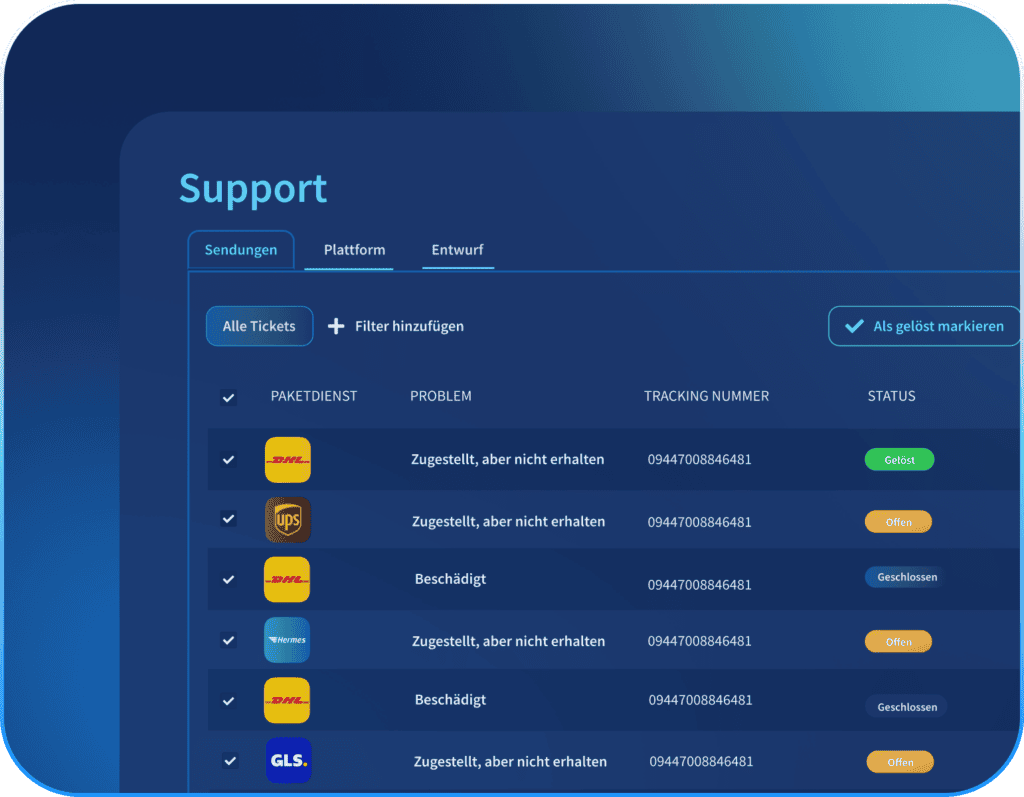Click the Gelöst status badge

(x=899, y=460)
